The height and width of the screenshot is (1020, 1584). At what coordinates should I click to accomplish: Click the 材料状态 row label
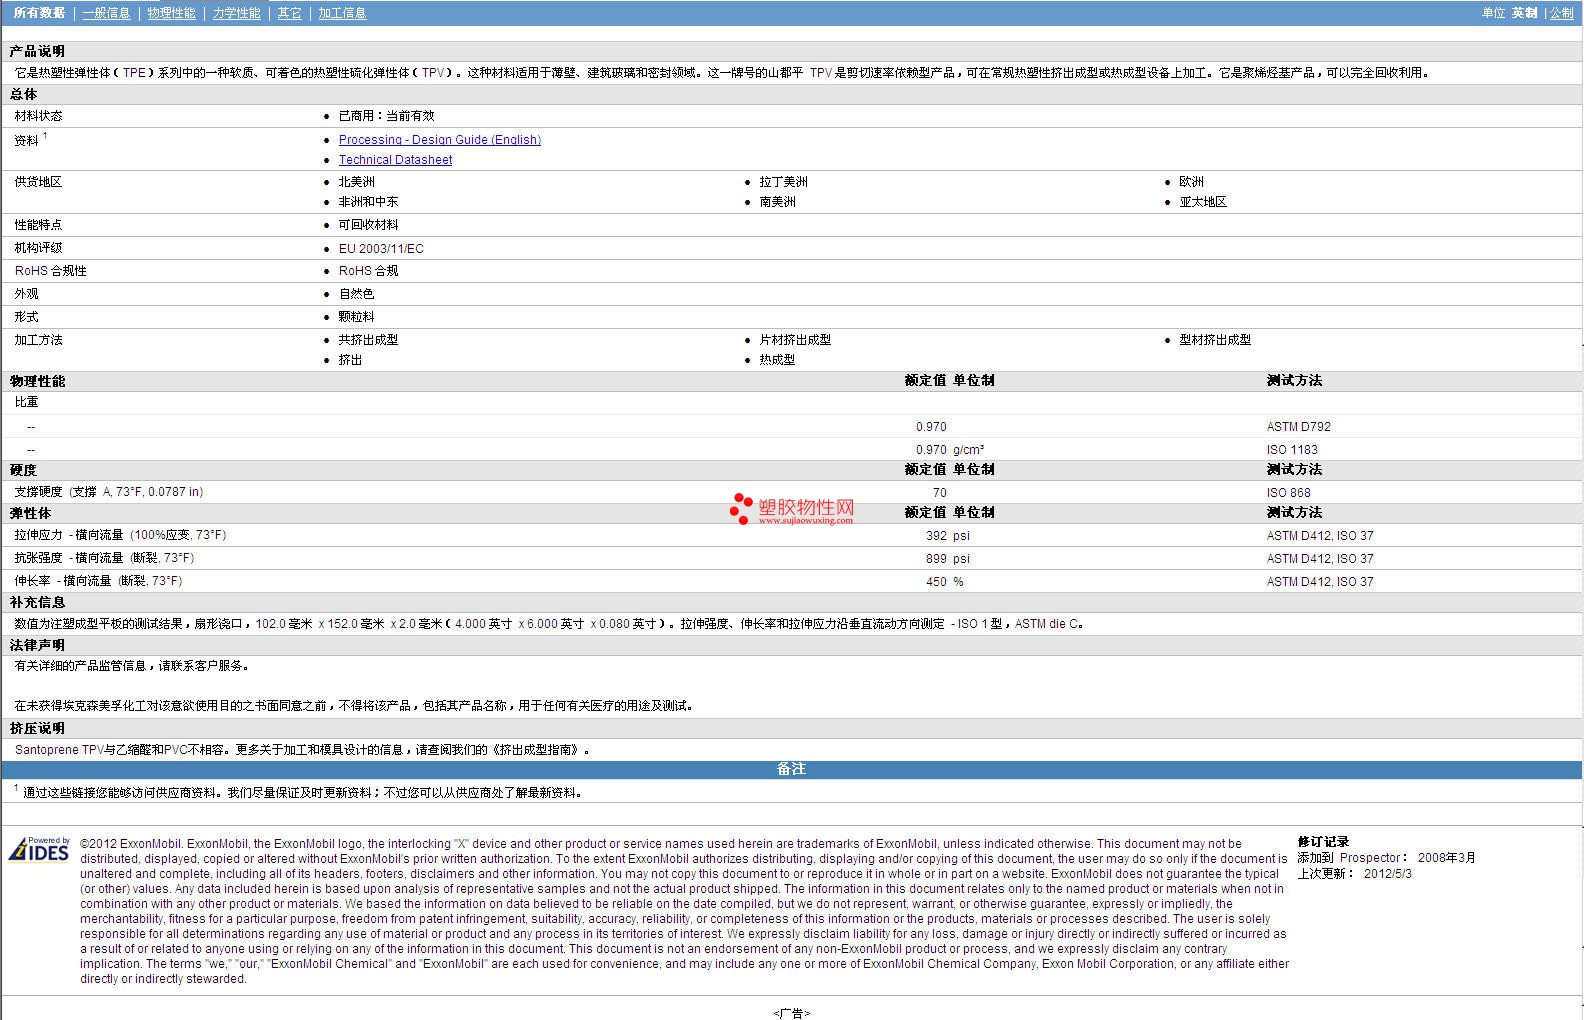(38, 116)
